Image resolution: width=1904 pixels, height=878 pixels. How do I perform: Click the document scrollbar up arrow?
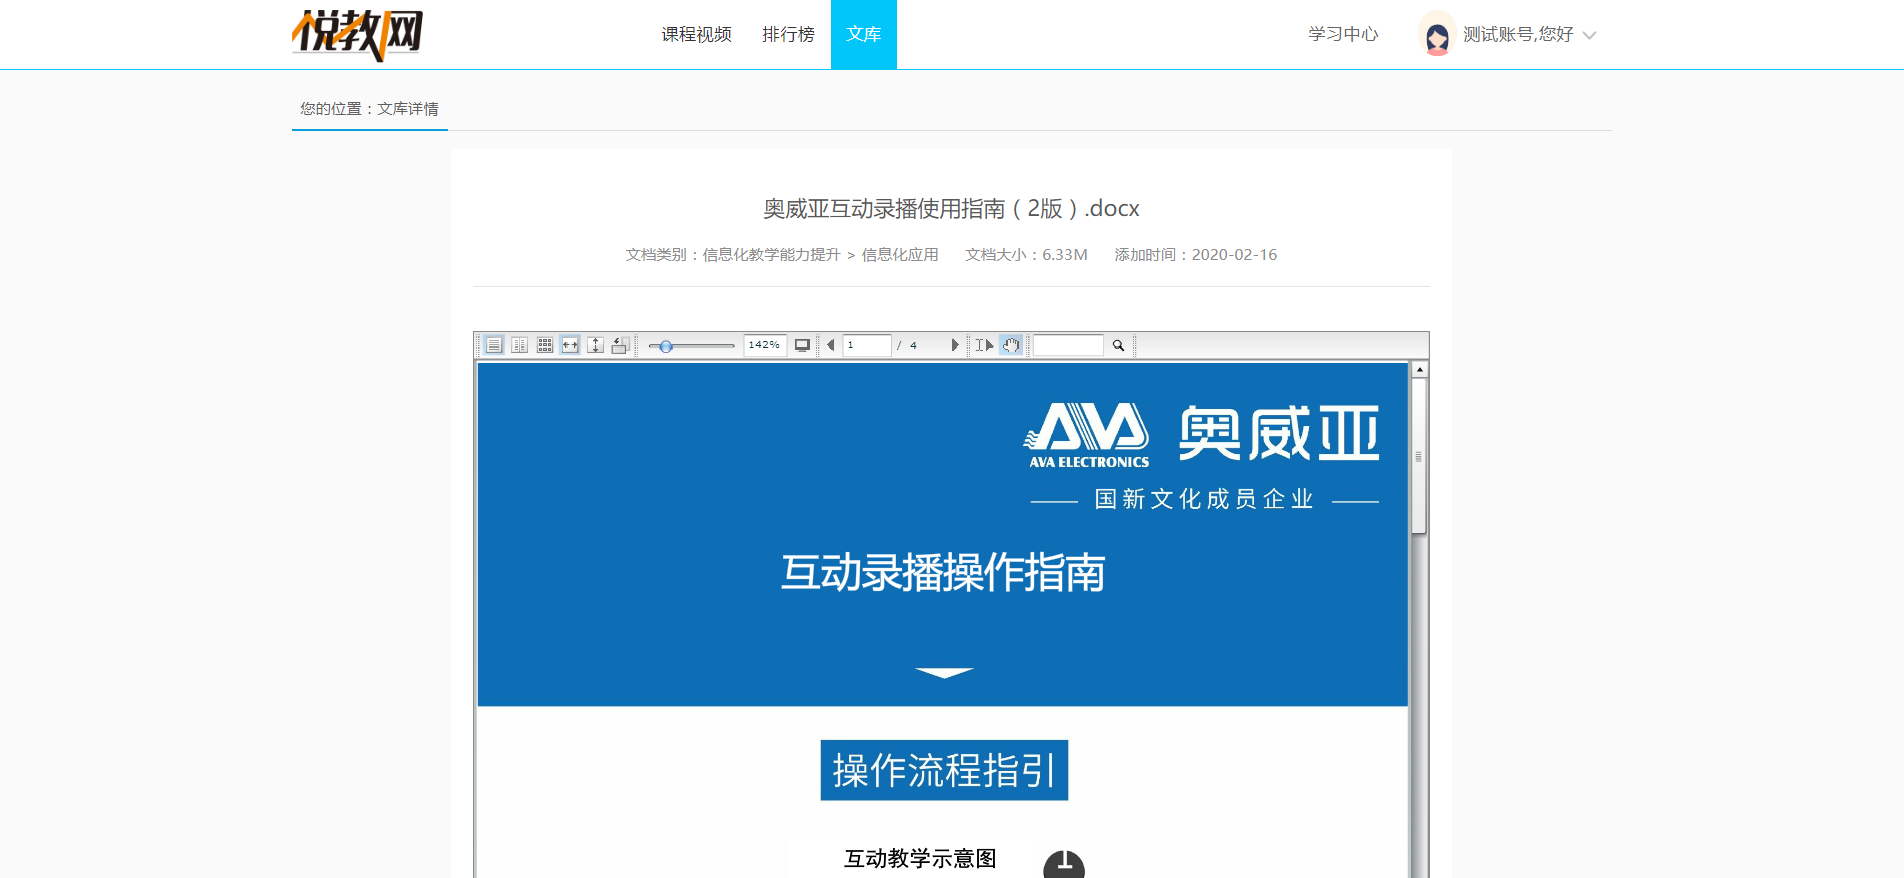click(1419, 370)
